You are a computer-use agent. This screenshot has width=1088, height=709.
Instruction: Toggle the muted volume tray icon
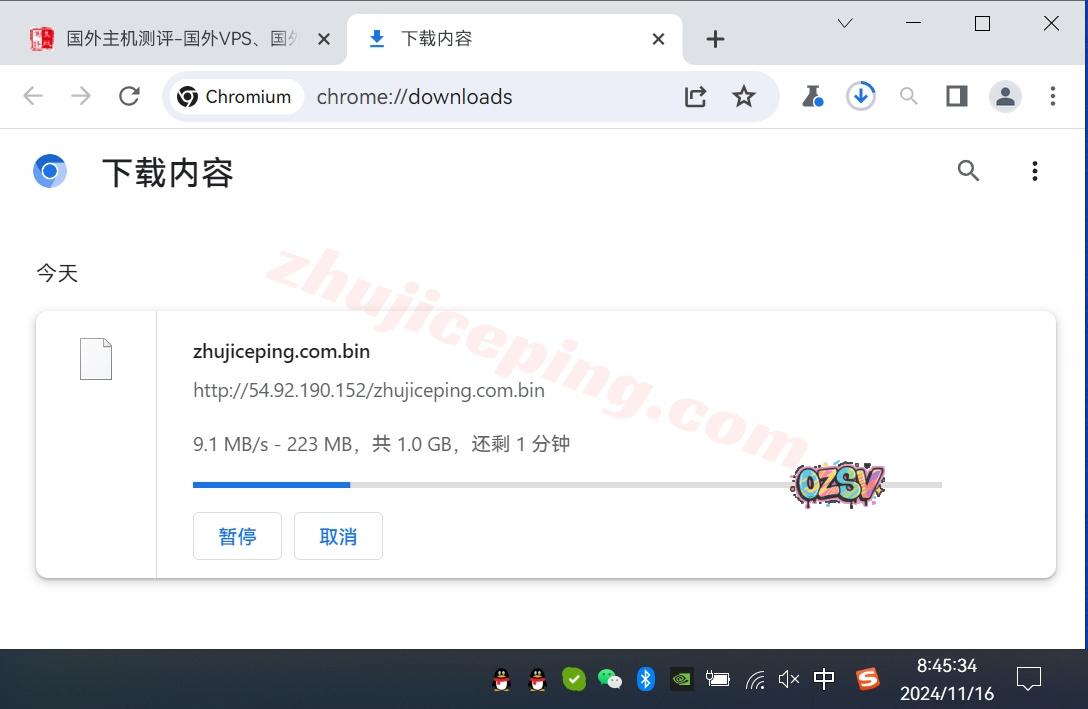click(x=788, y=680)
